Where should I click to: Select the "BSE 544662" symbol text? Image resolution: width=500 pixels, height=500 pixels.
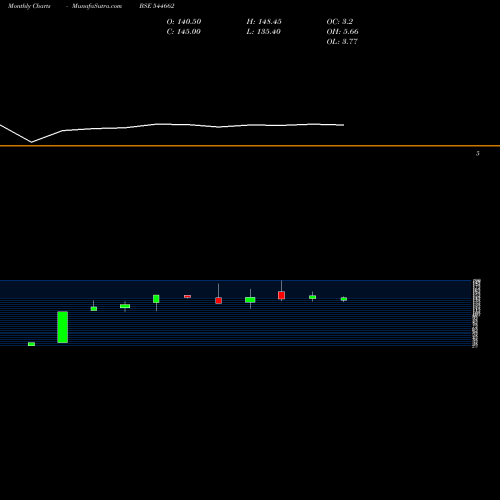(x=157, y=6)
